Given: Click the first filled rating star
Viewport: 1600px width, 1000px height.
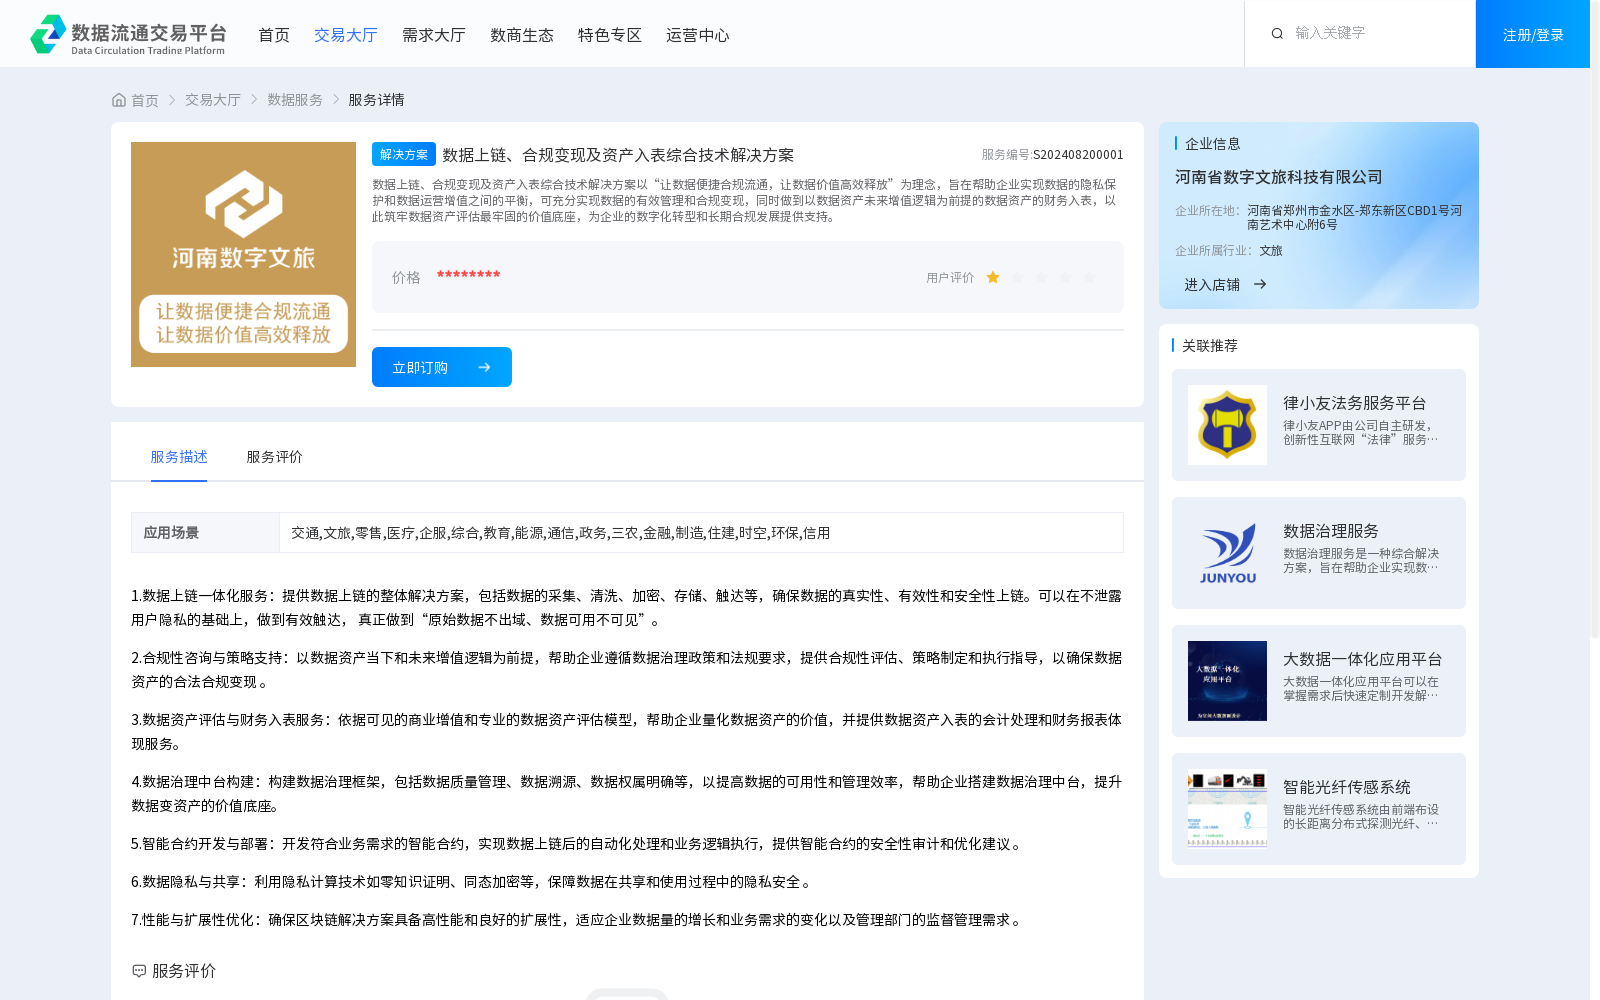Looking at the screenshot, I should point(993,278).
